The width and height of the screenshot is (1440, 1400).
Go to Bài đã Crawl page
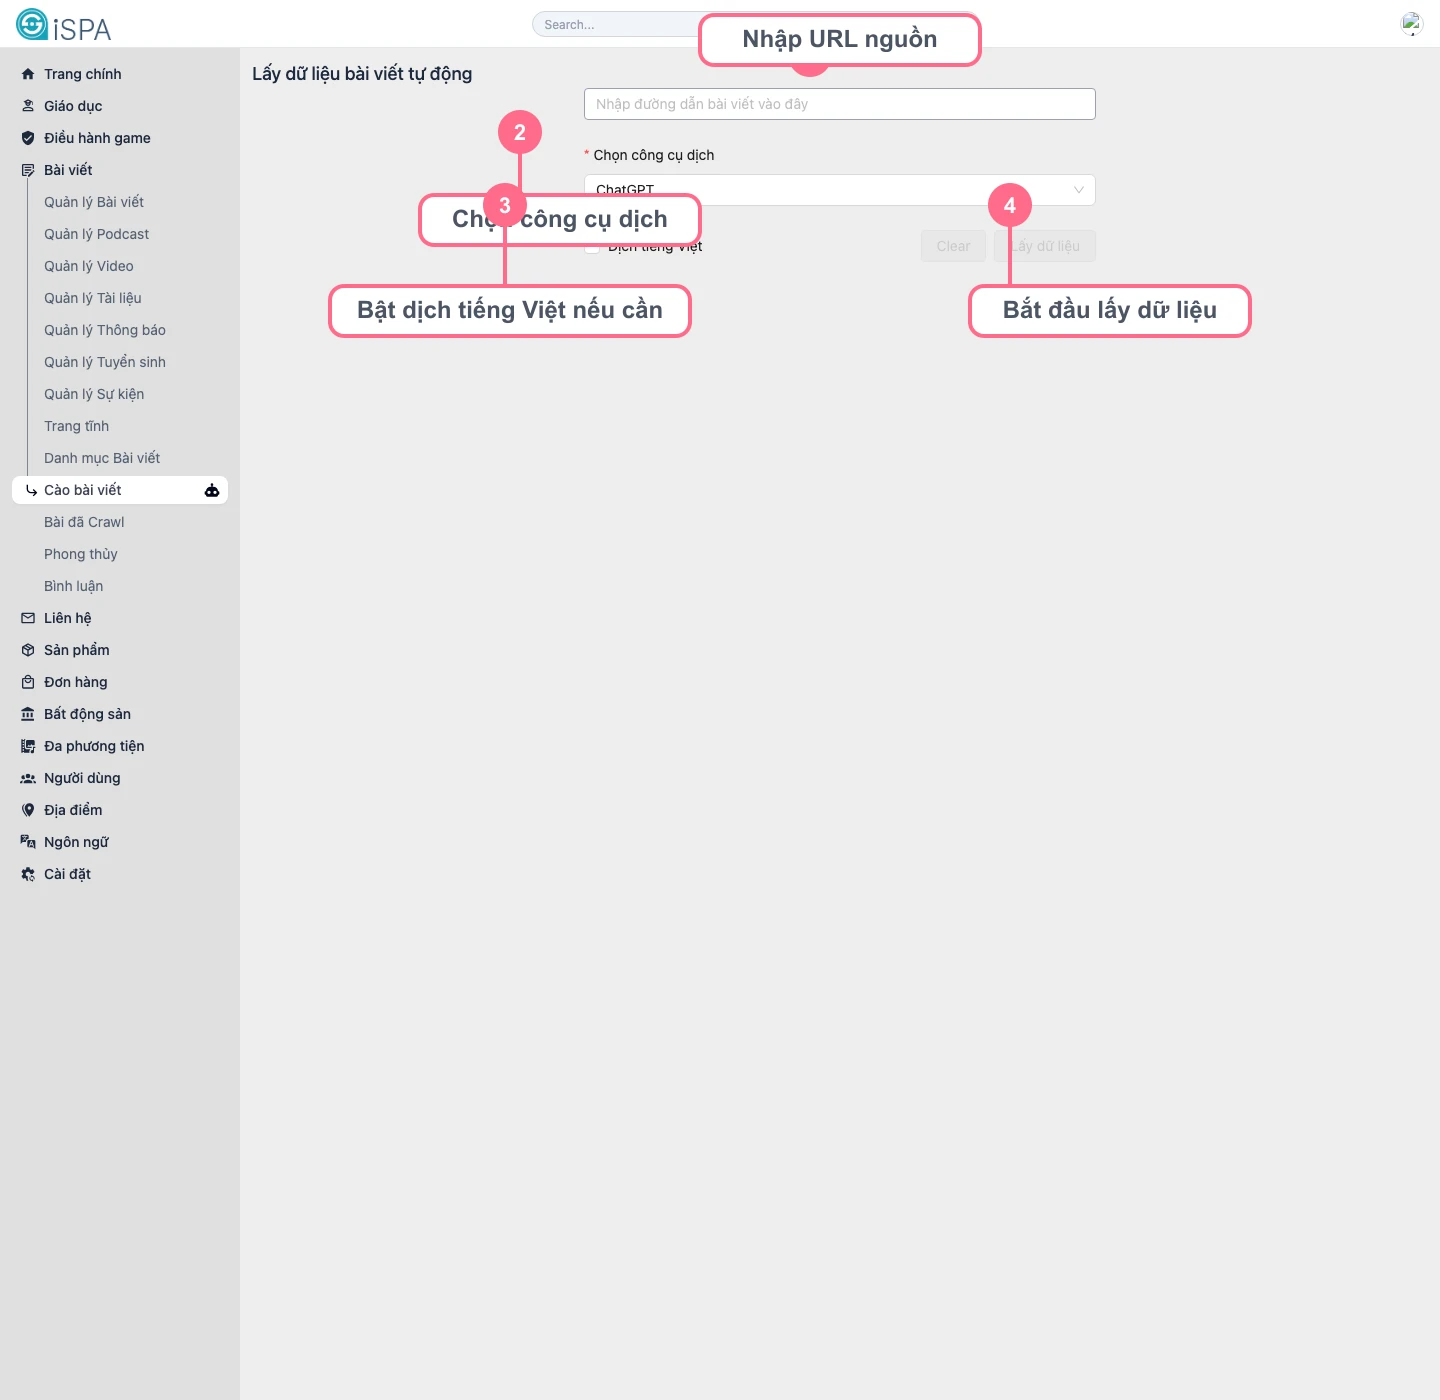(84, 522)
